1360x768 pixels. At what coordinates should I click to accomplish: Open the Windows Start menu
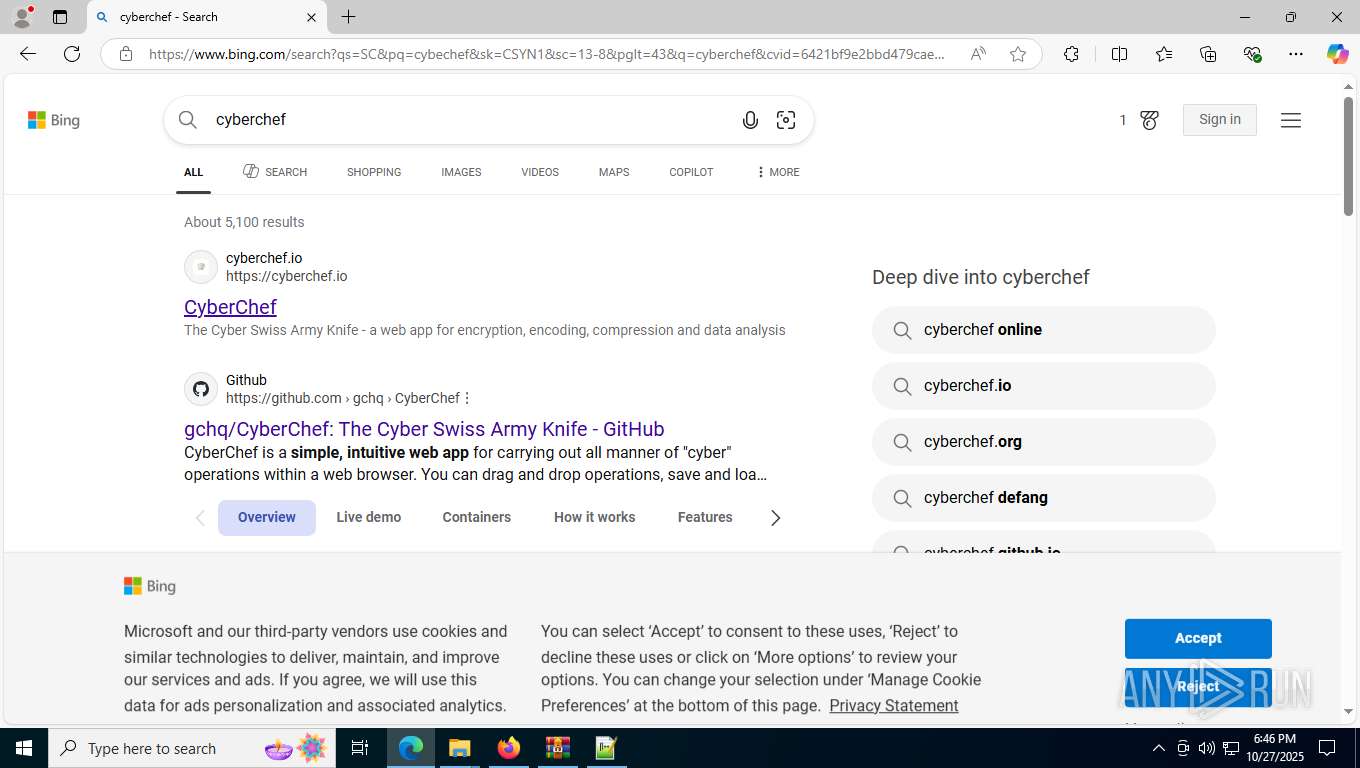23,748
